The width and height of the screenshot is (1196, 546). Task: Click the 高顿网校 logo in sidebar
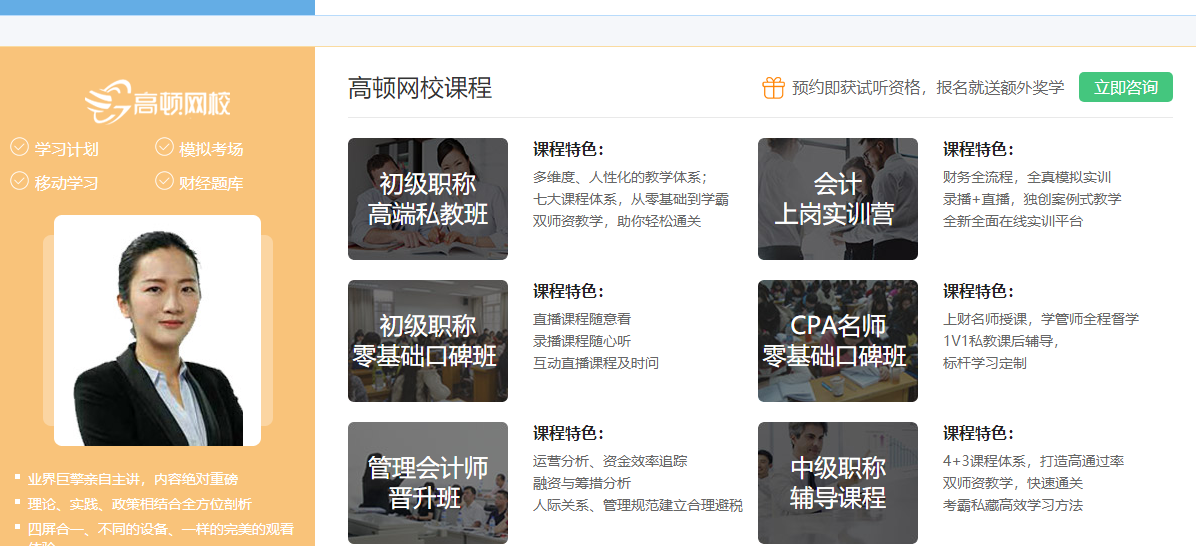coord(158,101)
